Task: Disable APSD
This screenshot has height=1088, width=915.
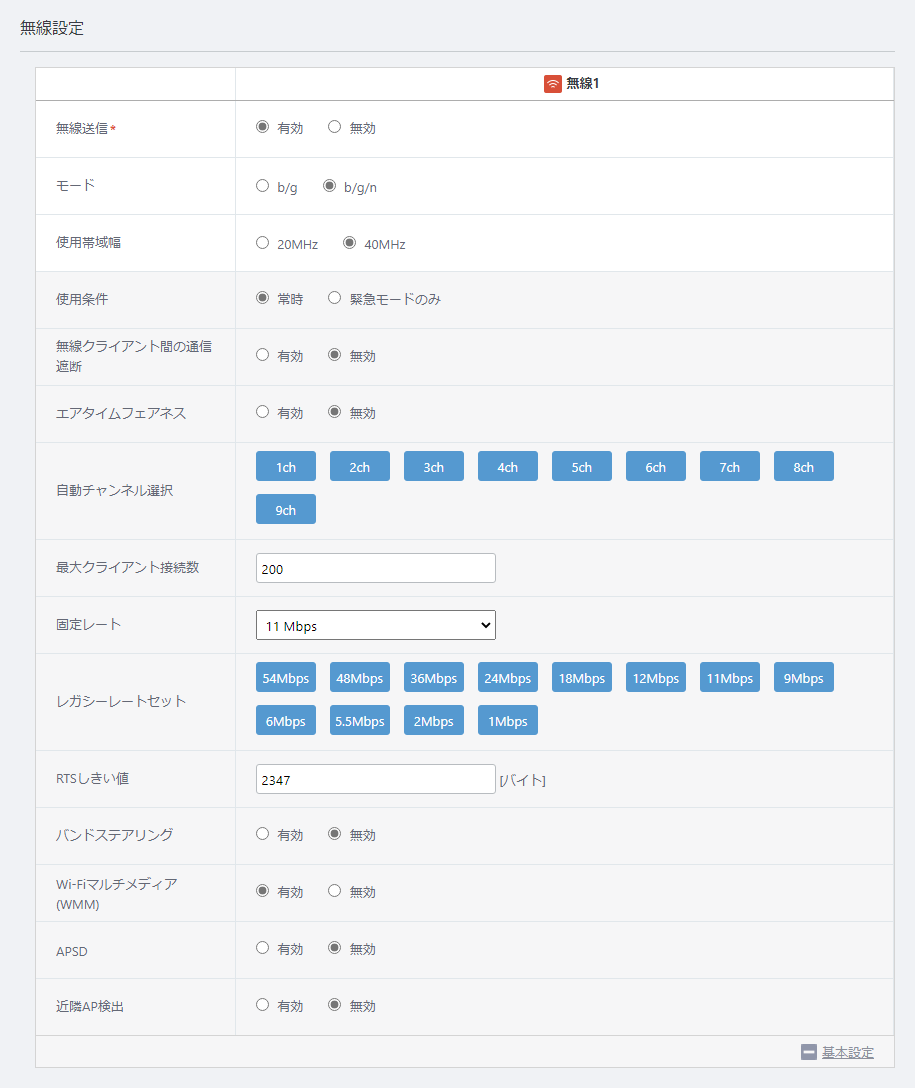Action: 334,947
